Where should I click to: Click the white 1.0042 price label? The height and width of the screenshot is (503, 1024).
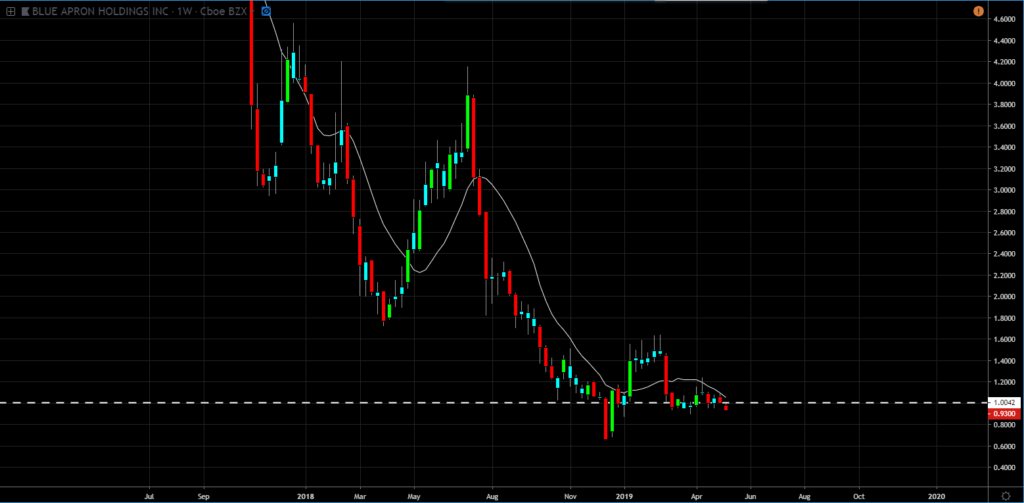pyautogui.click(x=1005, y=403)
